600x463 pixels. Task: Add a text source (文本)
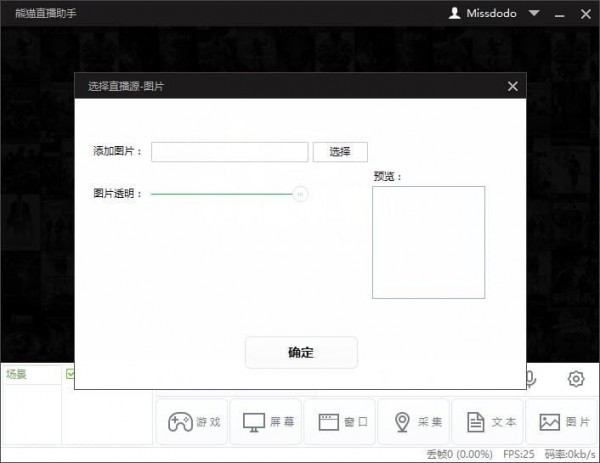[x=490, y=421]
